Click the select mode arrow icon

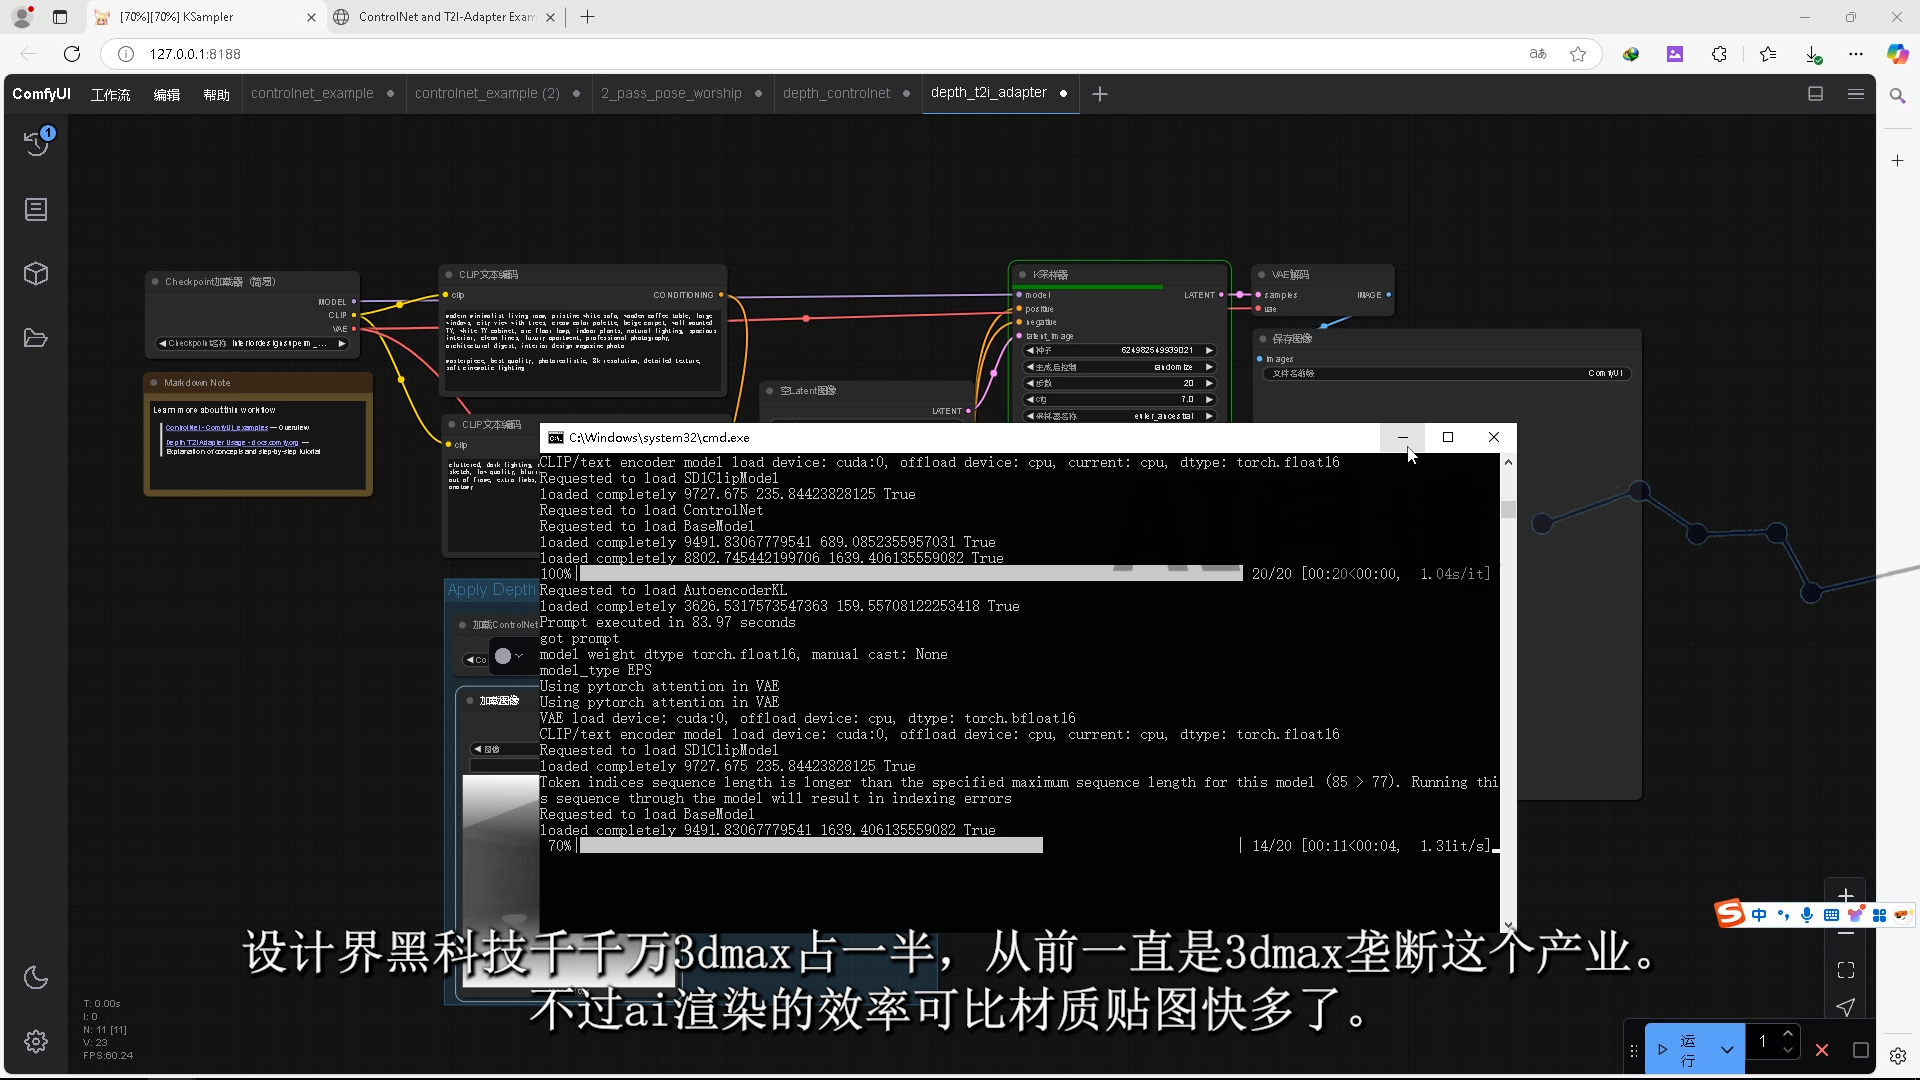coord(1846,1007)
